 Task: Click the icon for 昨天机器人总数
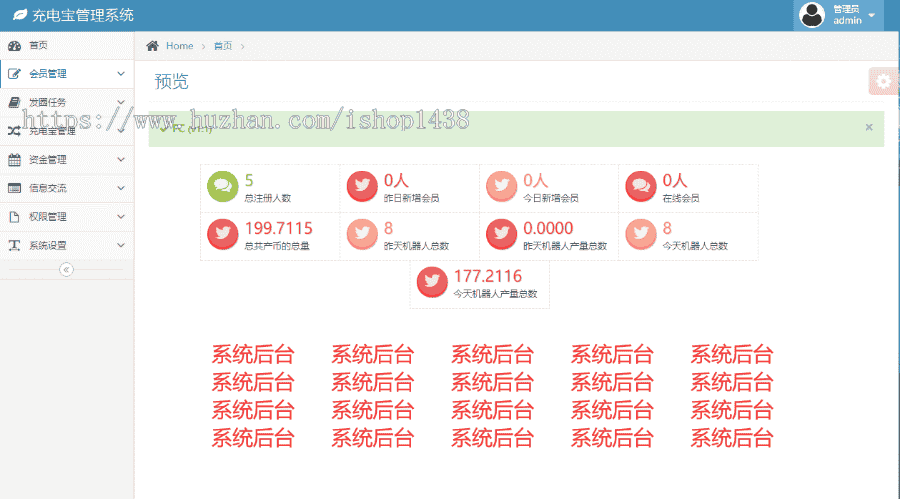[362, 234]
